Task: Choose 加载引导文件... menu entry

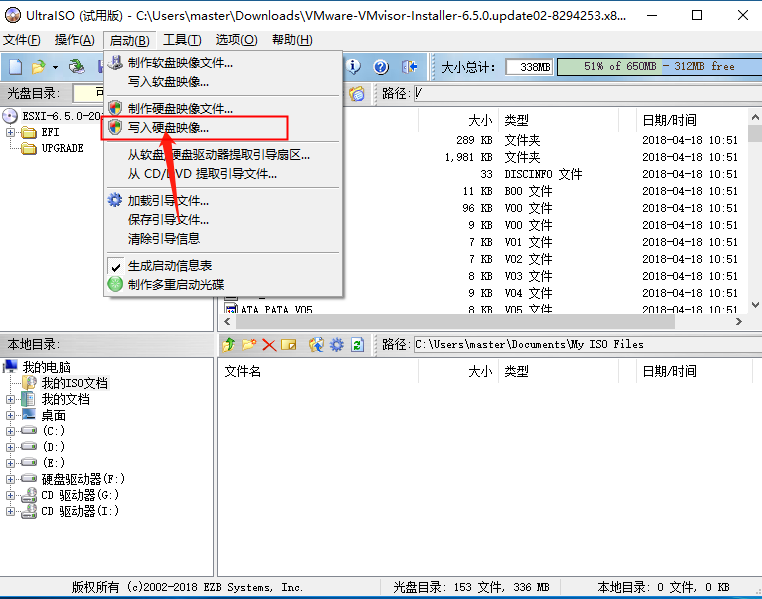Action: point(224,201)
